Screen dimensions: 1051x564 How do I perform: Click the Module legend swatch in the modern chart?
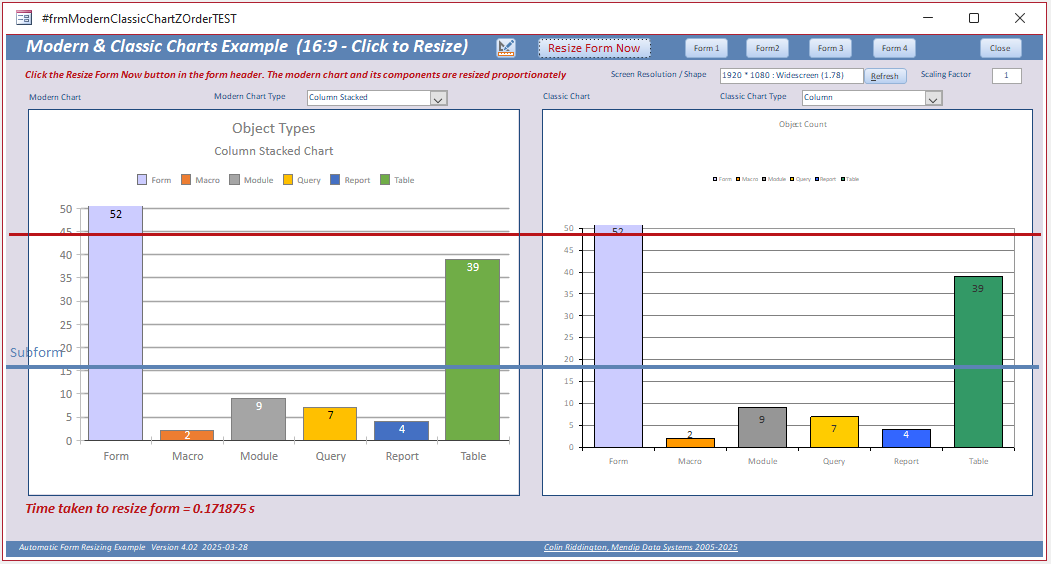[x=235, y=180]
